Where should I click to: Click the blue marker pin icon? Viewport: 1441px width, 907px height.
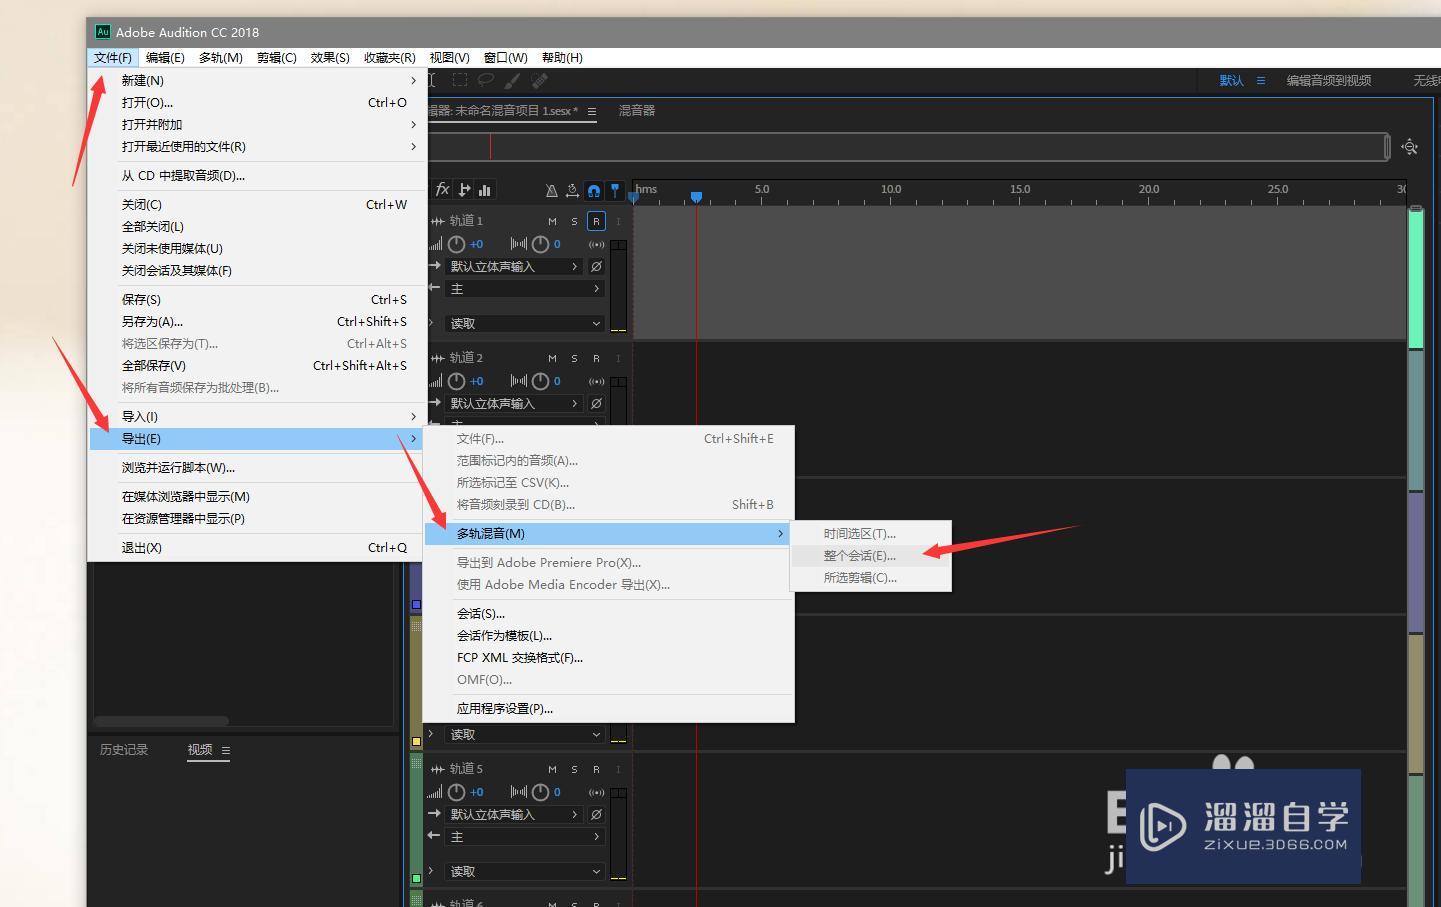tap(615, 190)
